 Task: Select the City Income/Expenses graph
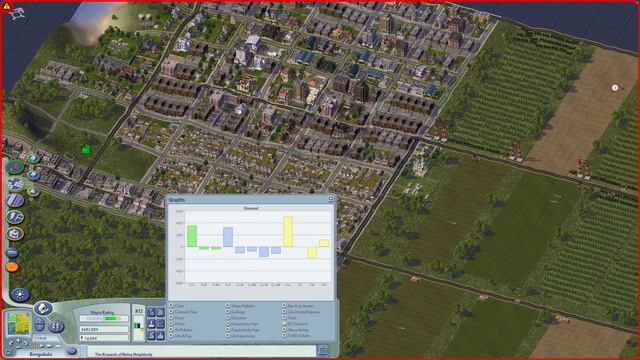pos(284,311)
